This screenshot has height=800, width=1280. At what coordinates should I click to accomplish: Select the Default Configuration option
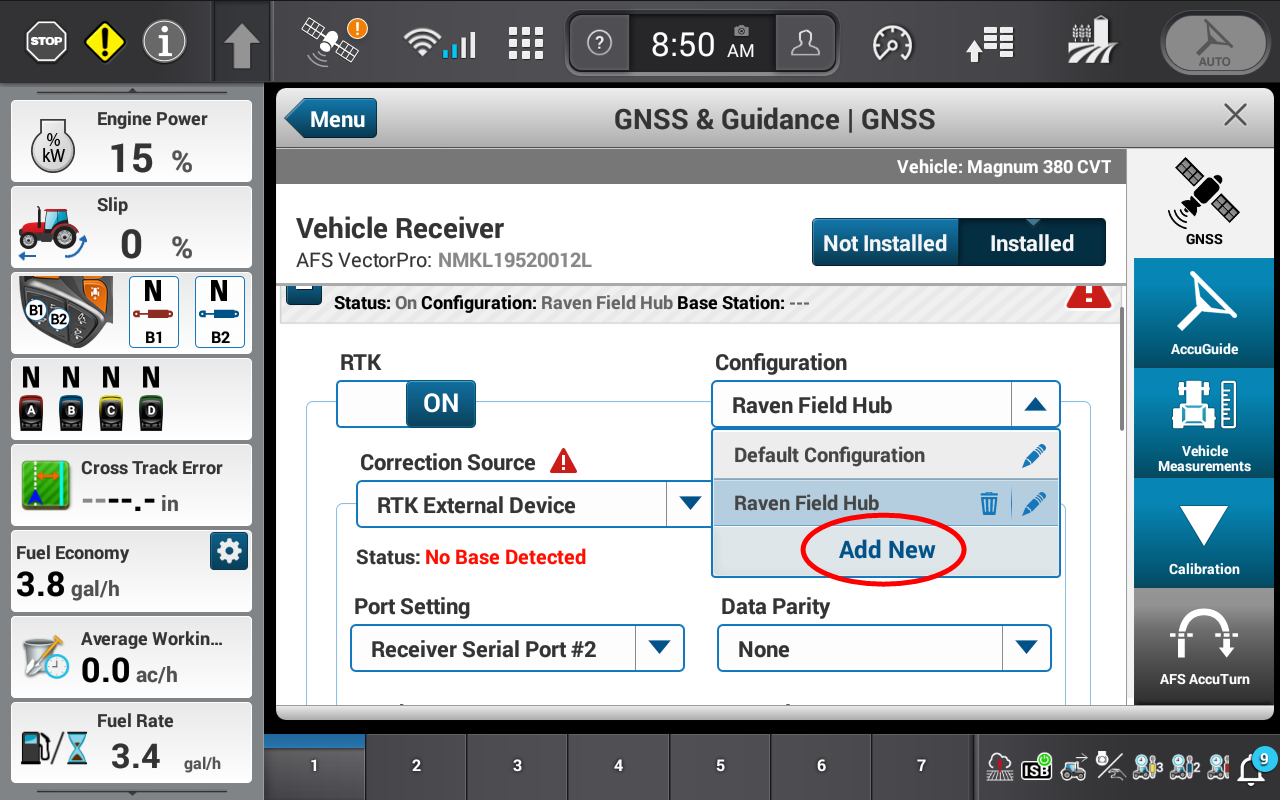[x=886, y=455]
